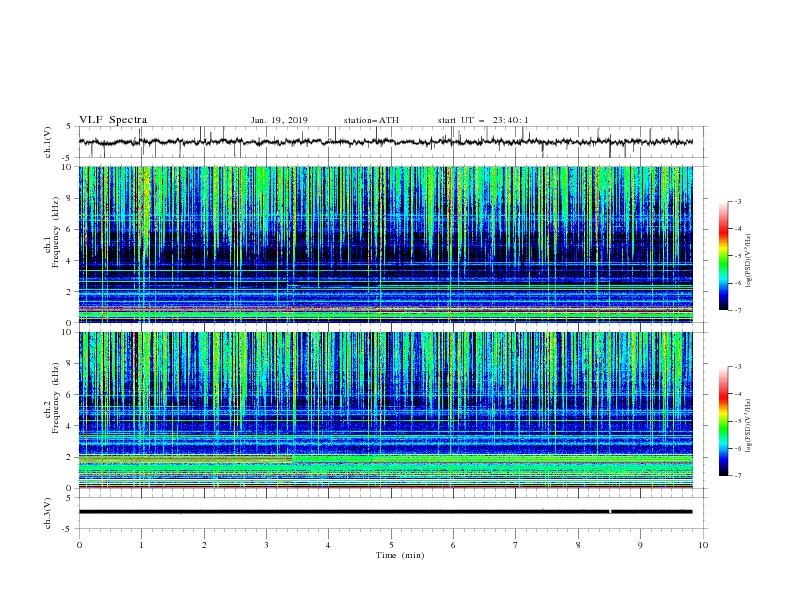Click the '-7' tick on lower color bar
Image resolution: width=792 pixels, height=612 pixels.
pyautogui.click(x=737, y=475)
